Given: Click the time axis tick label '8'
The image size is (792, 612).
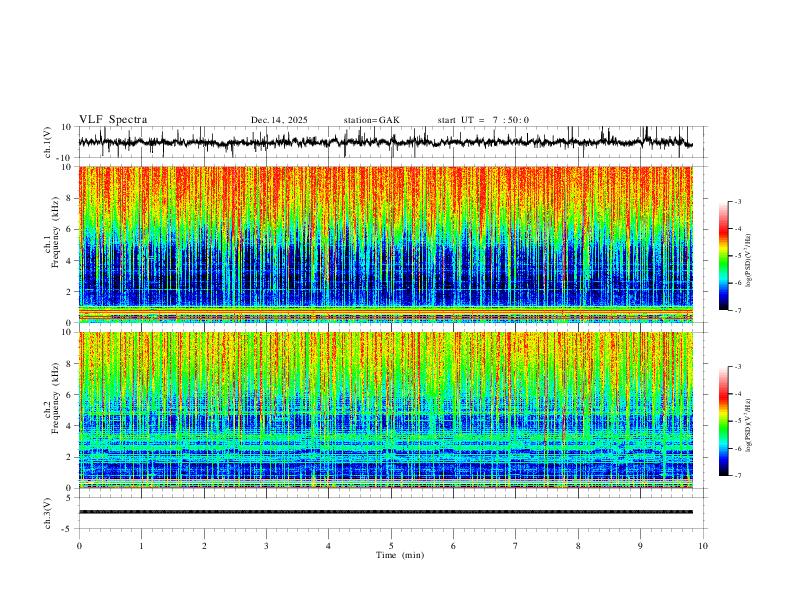Looking at the screenshot, I should click(x=578, y=546).
